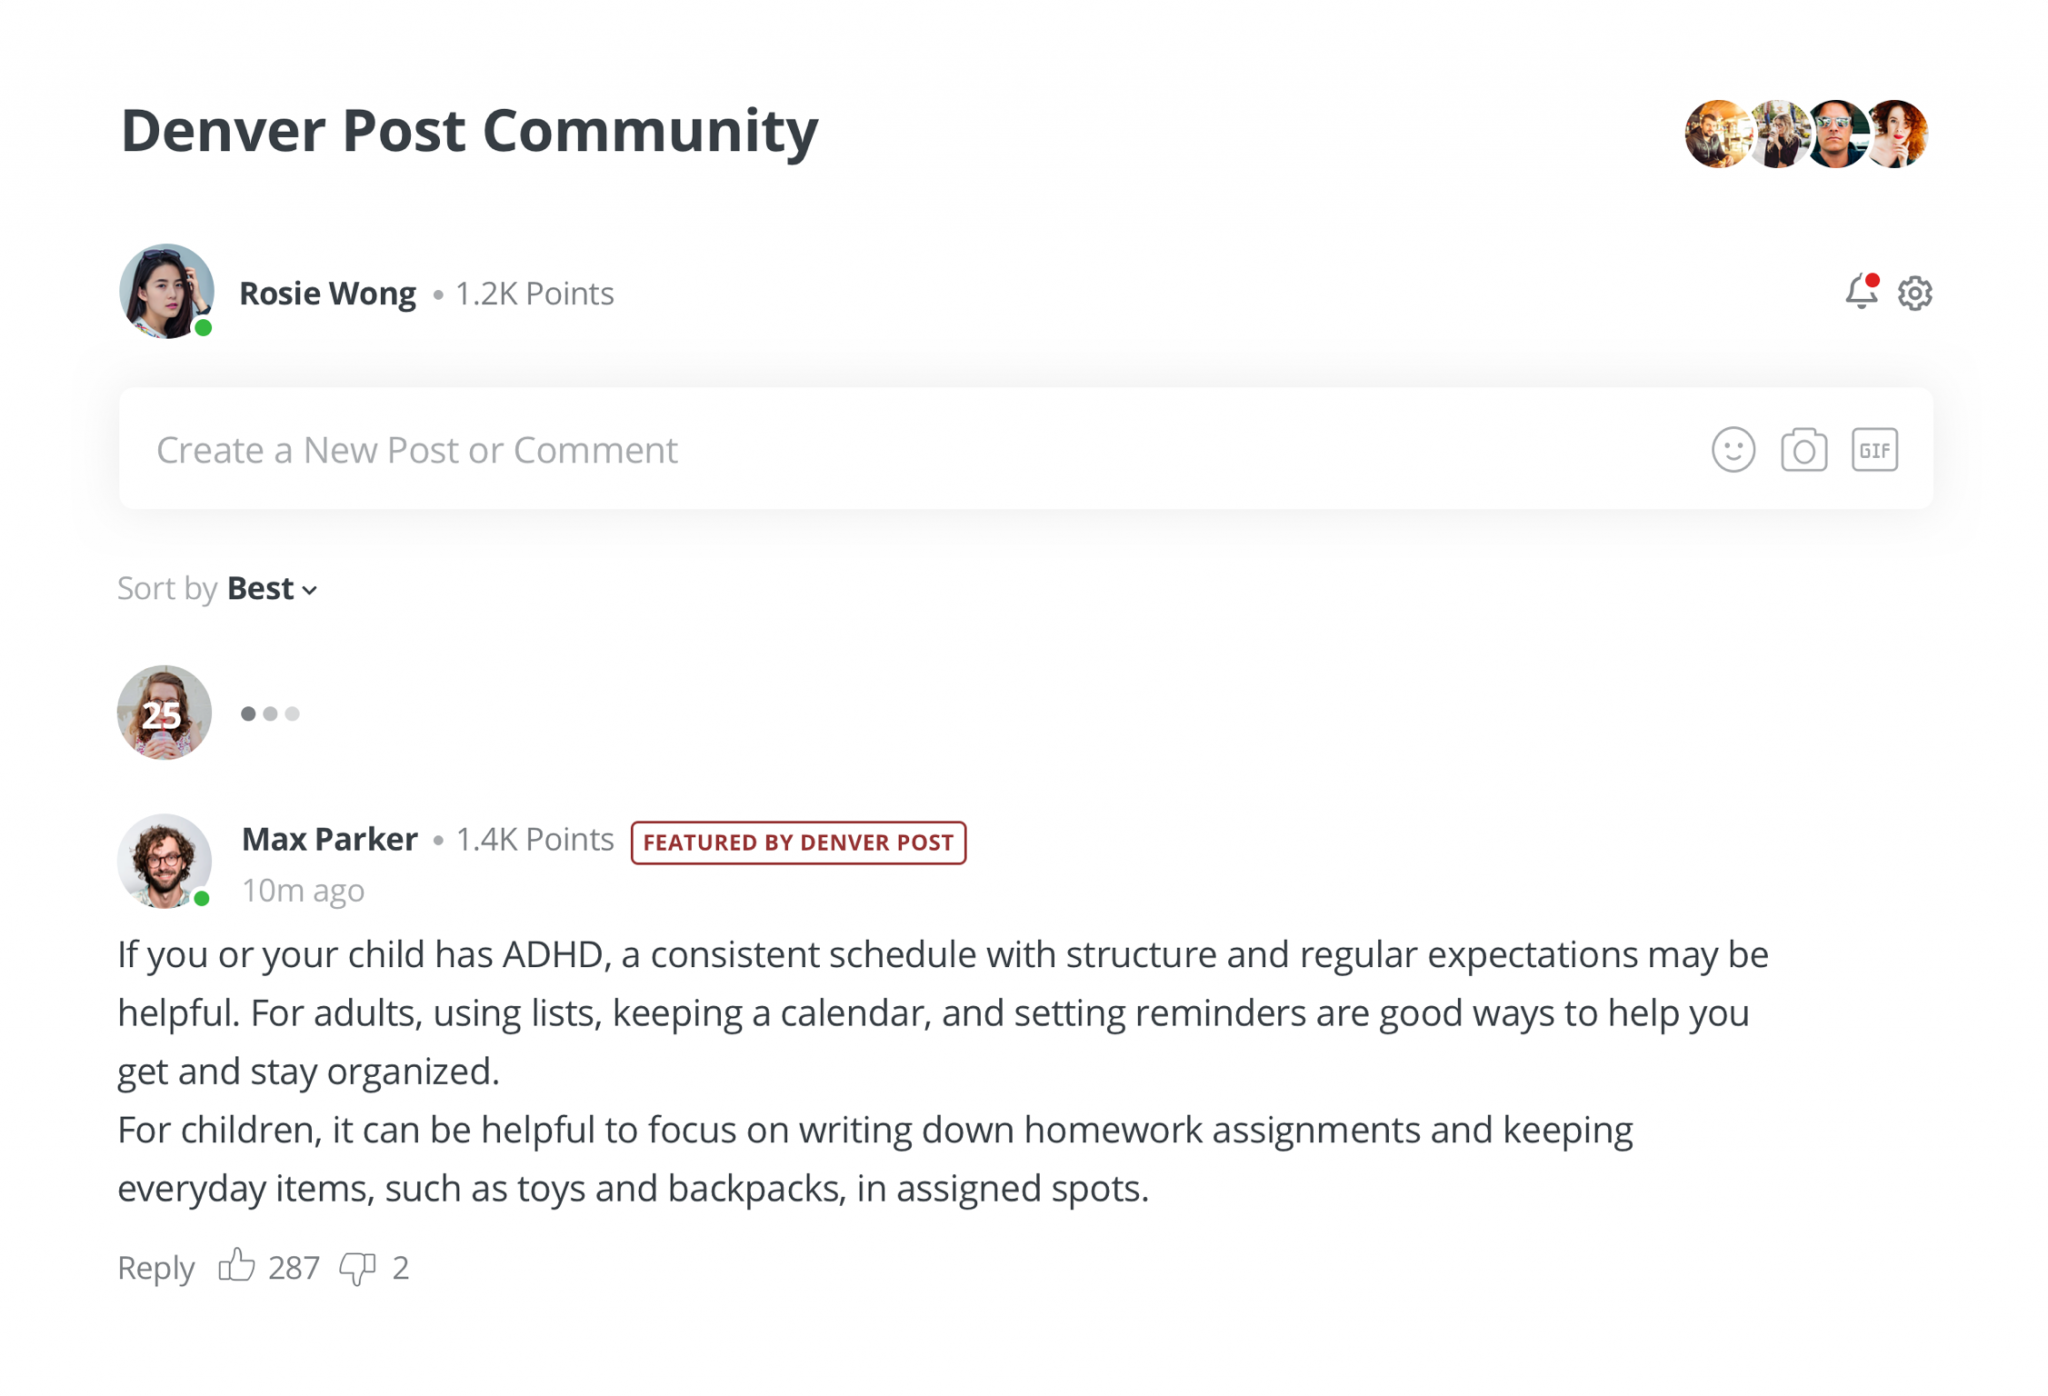Expand the Sort by Best dropdown

click(x=271, y=589)
